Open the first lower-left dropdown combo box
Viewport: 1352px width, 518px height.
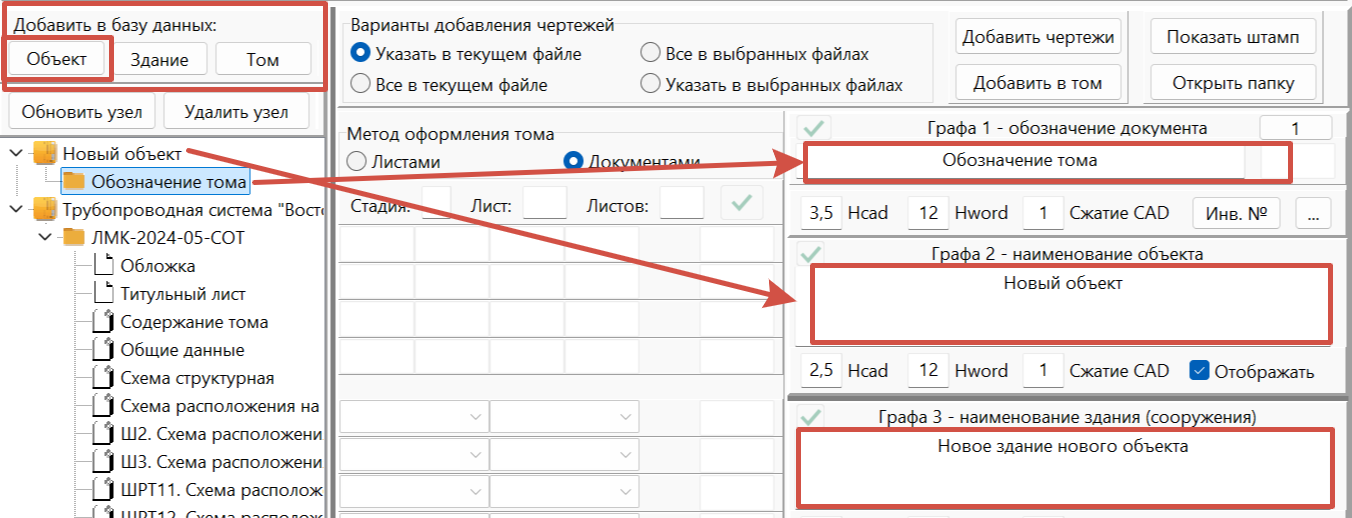point(414,417)
